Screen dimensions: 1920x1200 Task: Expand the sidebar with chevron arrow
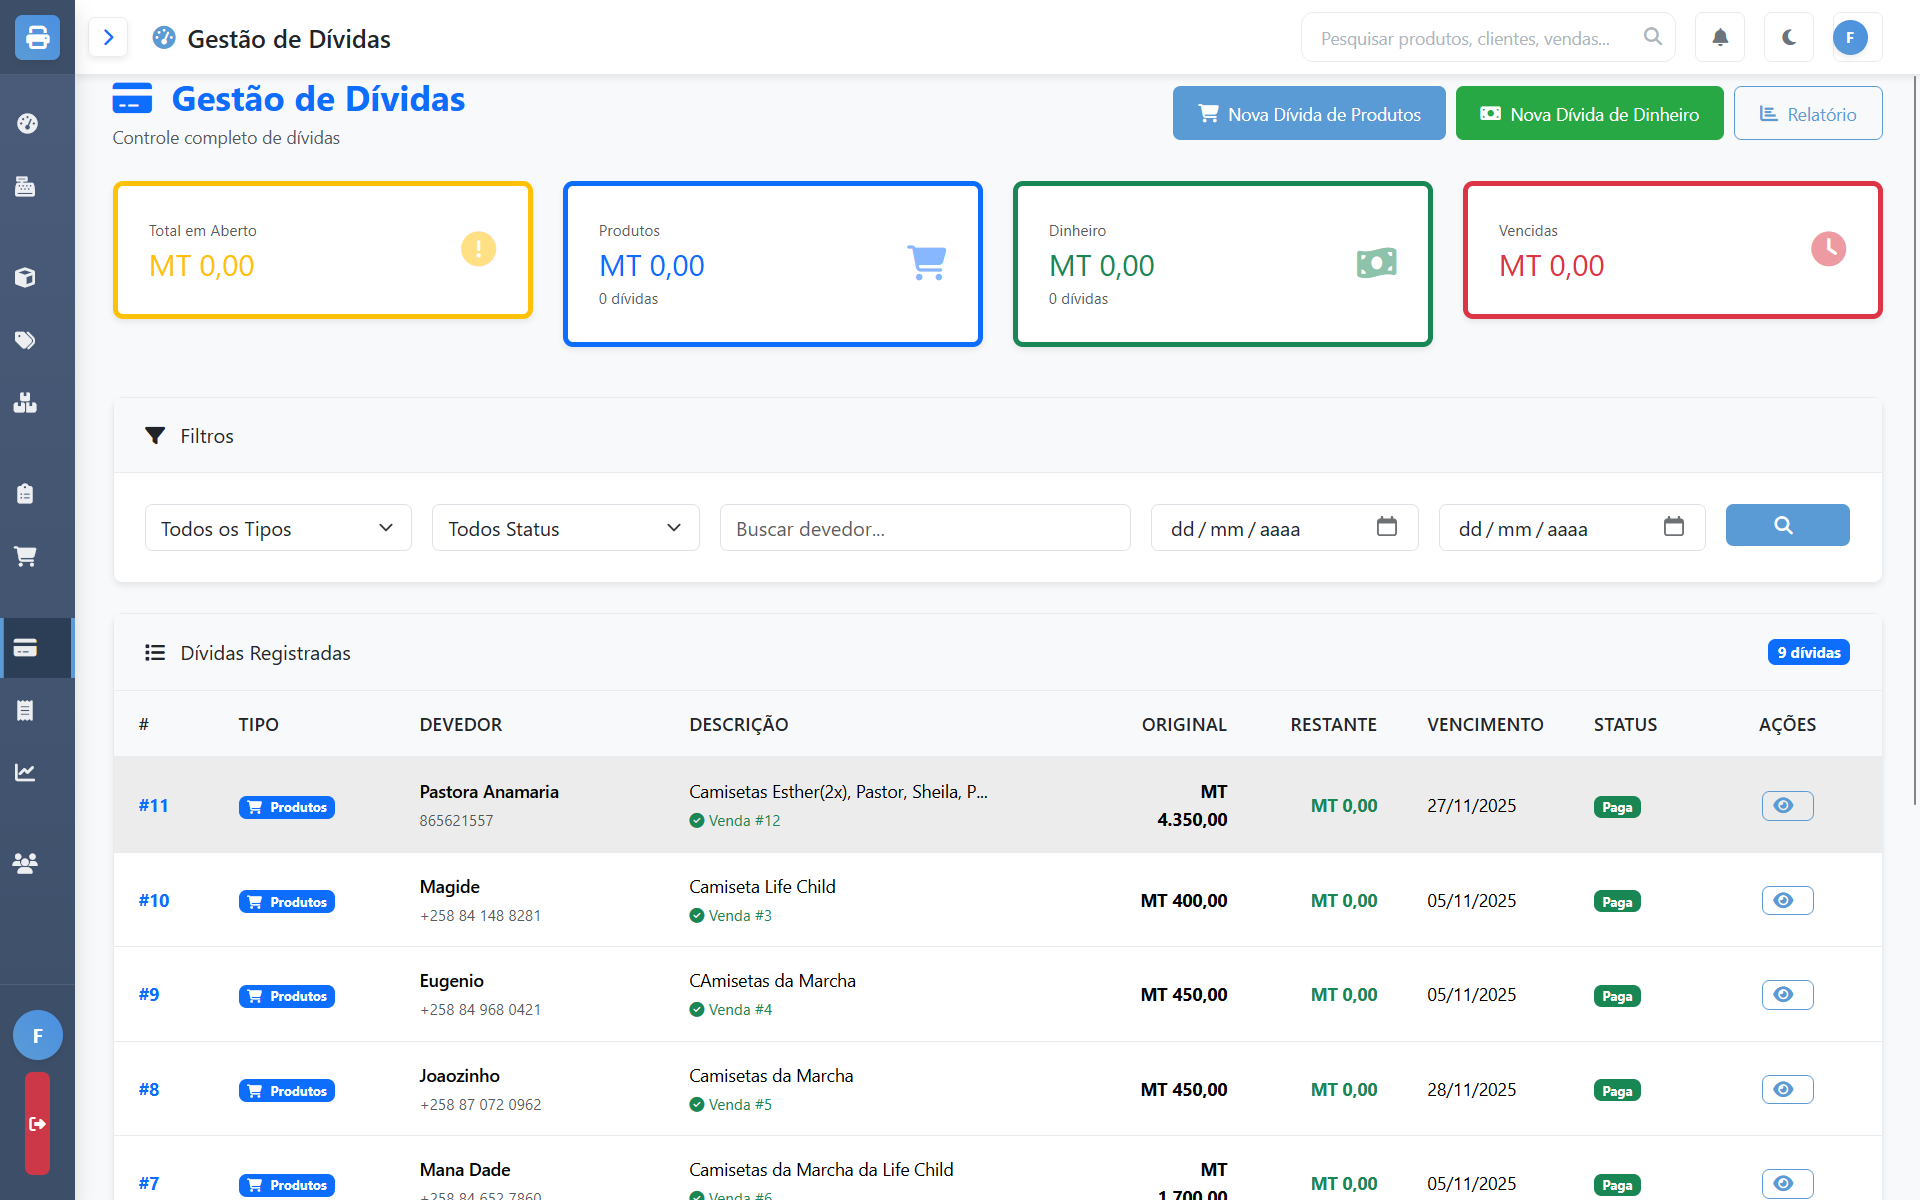click(x=108, y=38)
